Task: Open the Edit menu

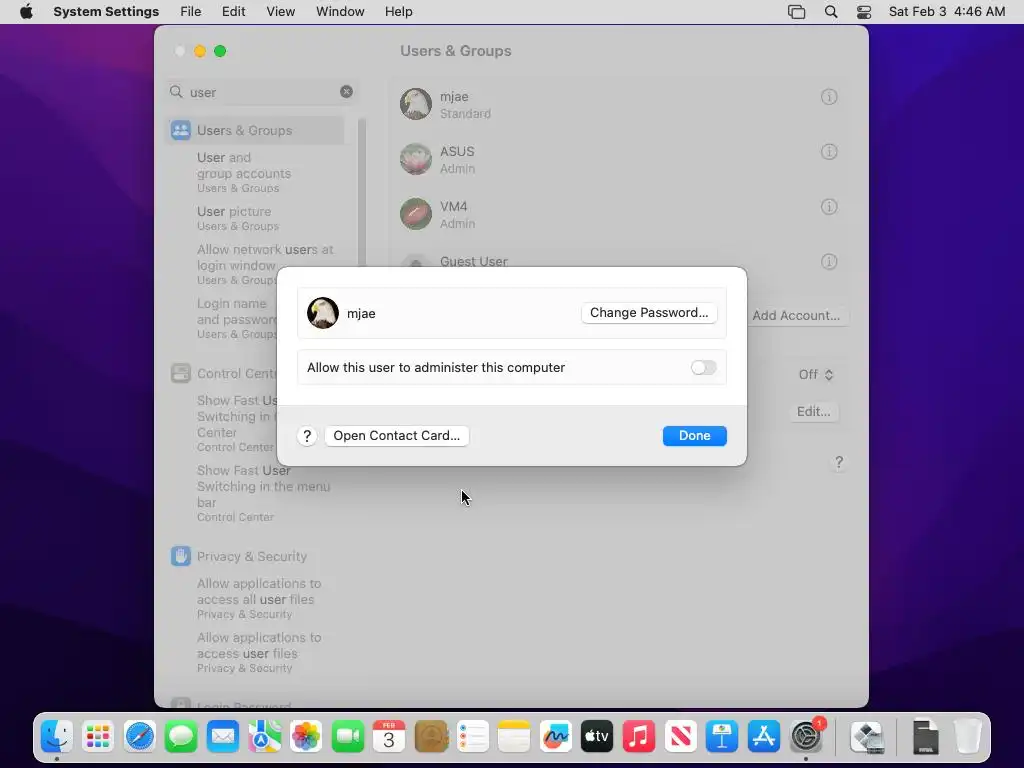Action: pos(233,12)
